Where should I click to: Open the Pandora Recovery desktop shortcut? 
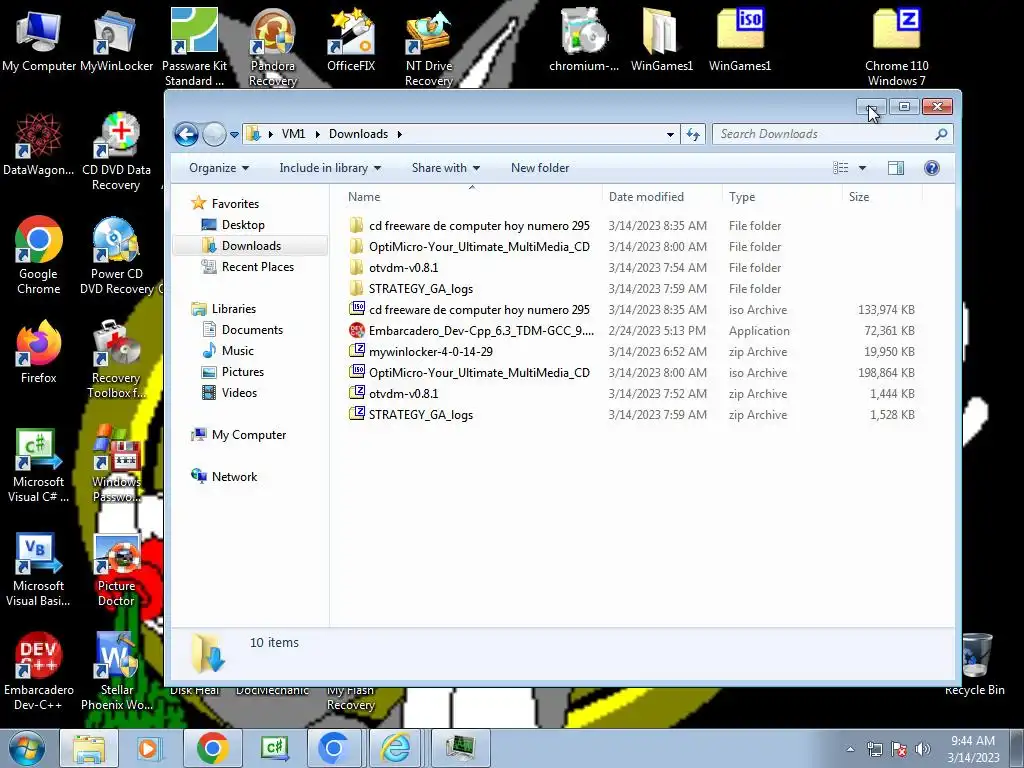click(272, 47)
